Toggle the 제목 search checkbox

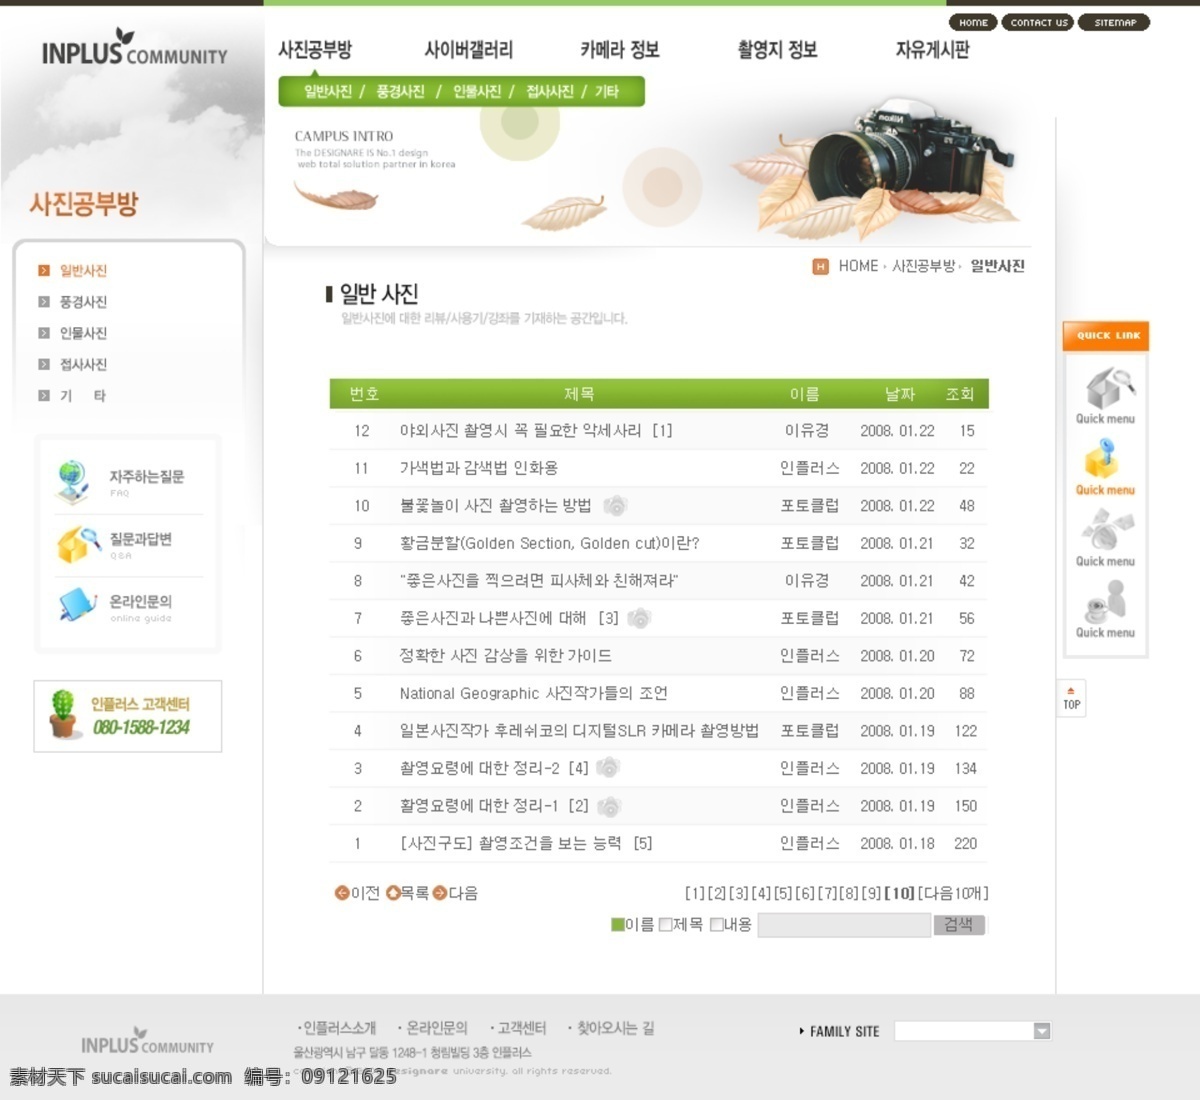666,925
